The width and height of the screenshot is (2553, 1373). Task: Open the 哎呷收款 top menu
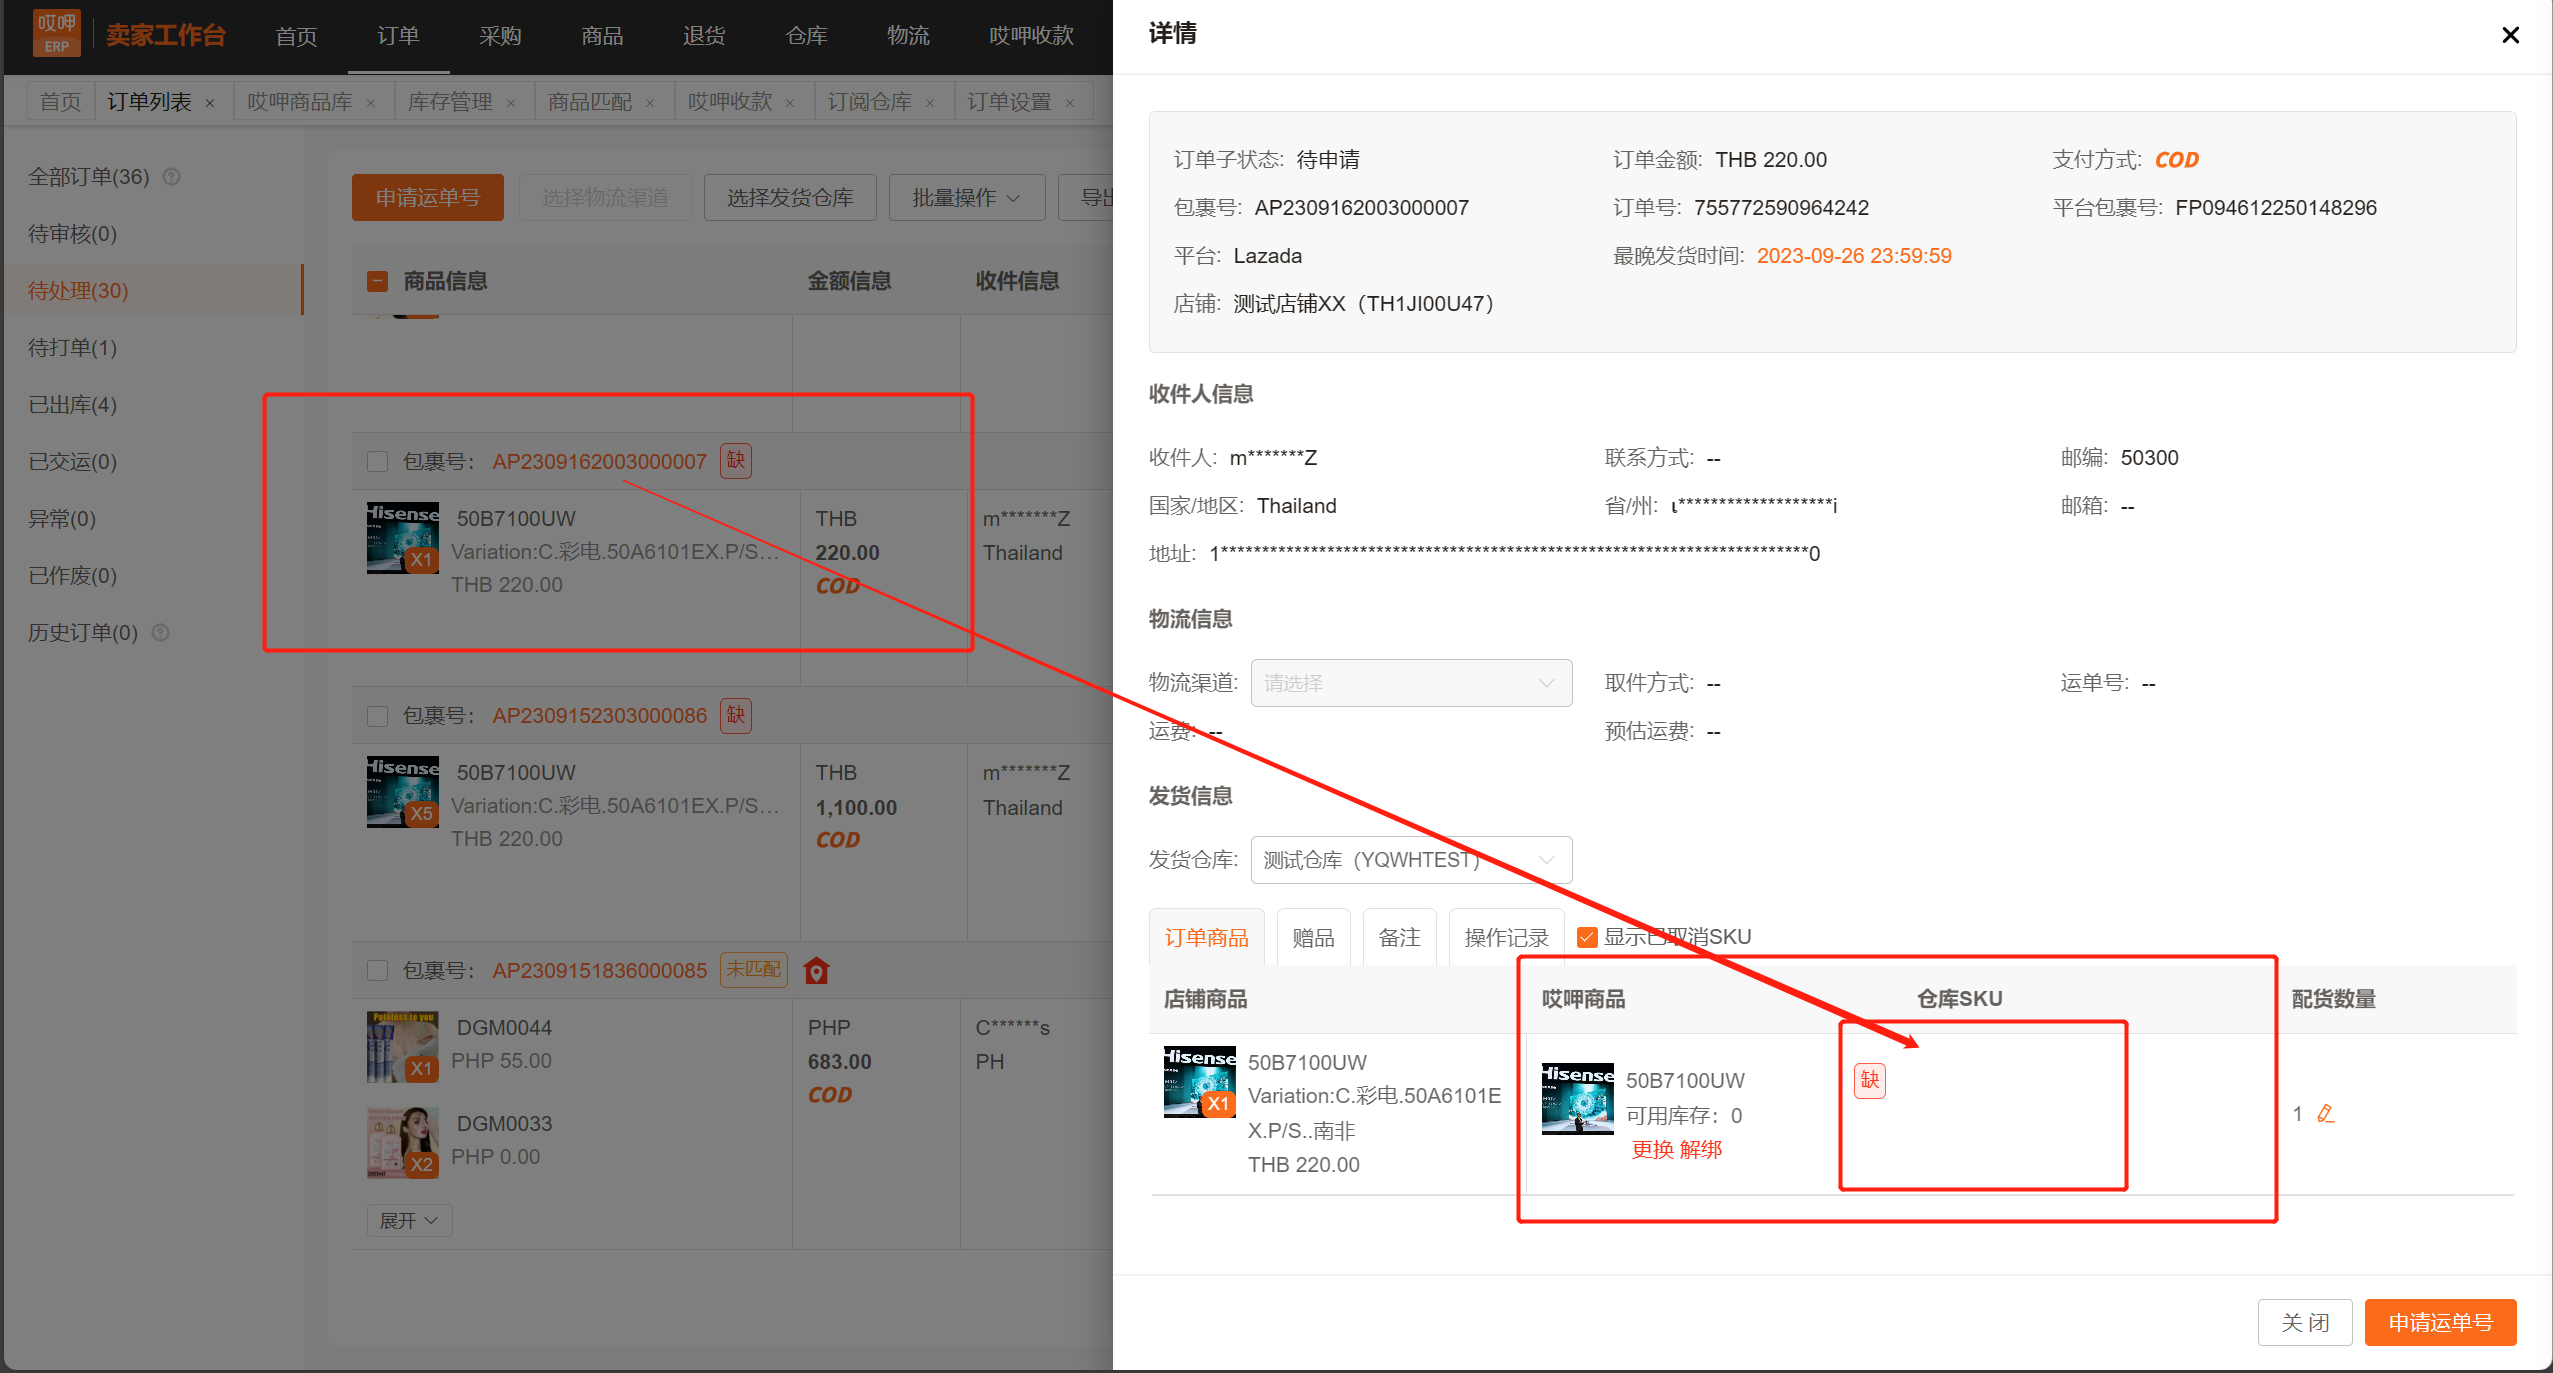pos(1031,36)
